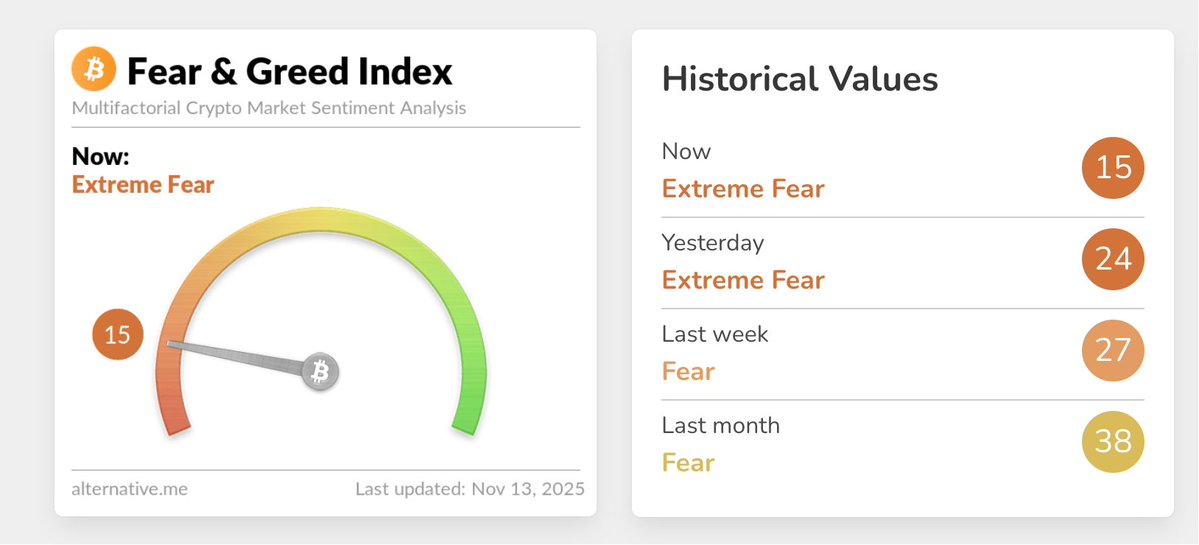Click the Multifactorial Crypto Market Sentiment subtitle
Screen dimensions: 1199x545
click(x=269, y=108)
